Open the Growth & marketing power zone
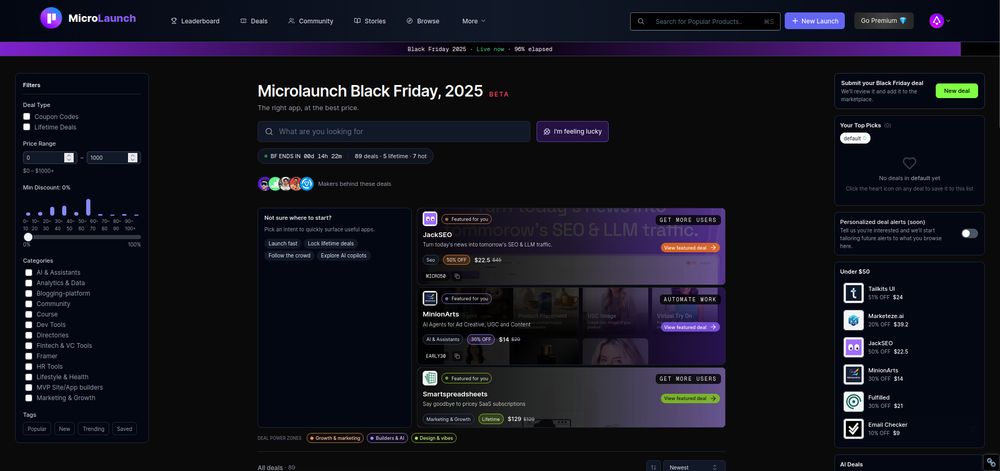 pyautogui.click(x=335, y=438)
